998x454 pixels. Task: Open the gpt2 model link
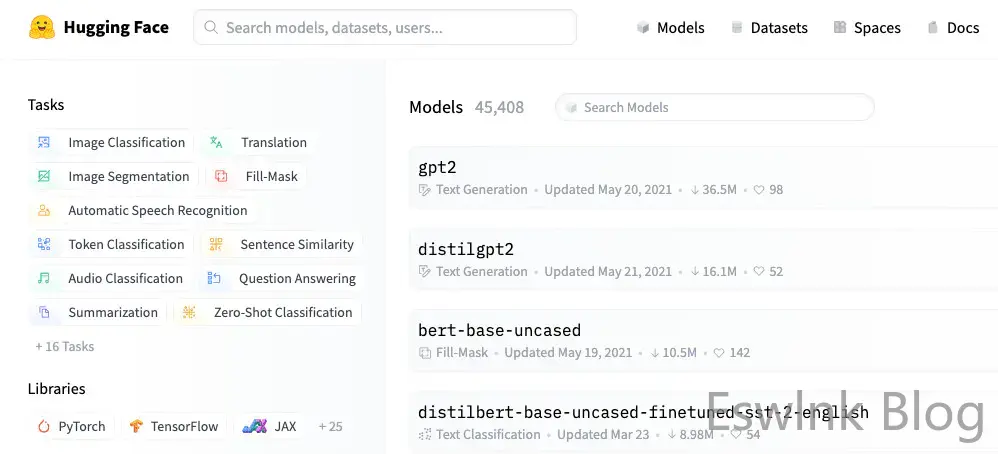tap(437, 167)
